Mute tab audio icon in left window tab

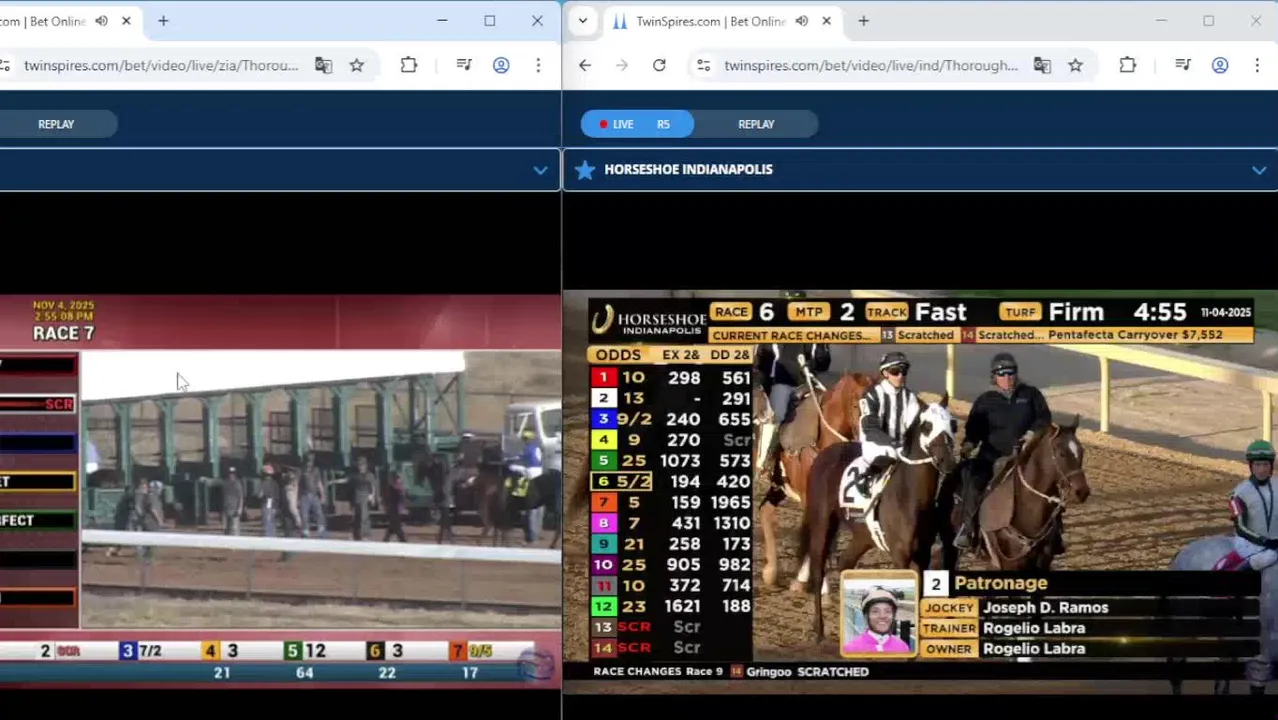101,21
